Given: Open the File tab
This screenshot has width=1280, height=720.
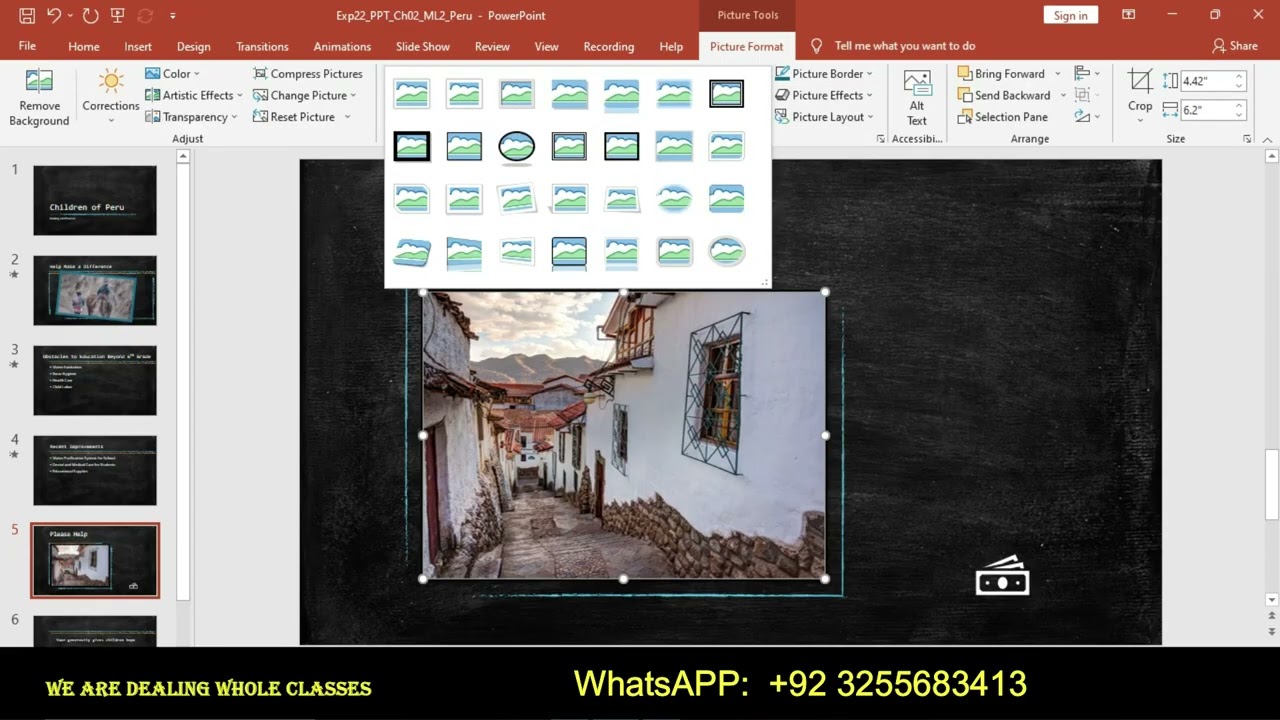Looking at the screenshot, I should [27, 46].
